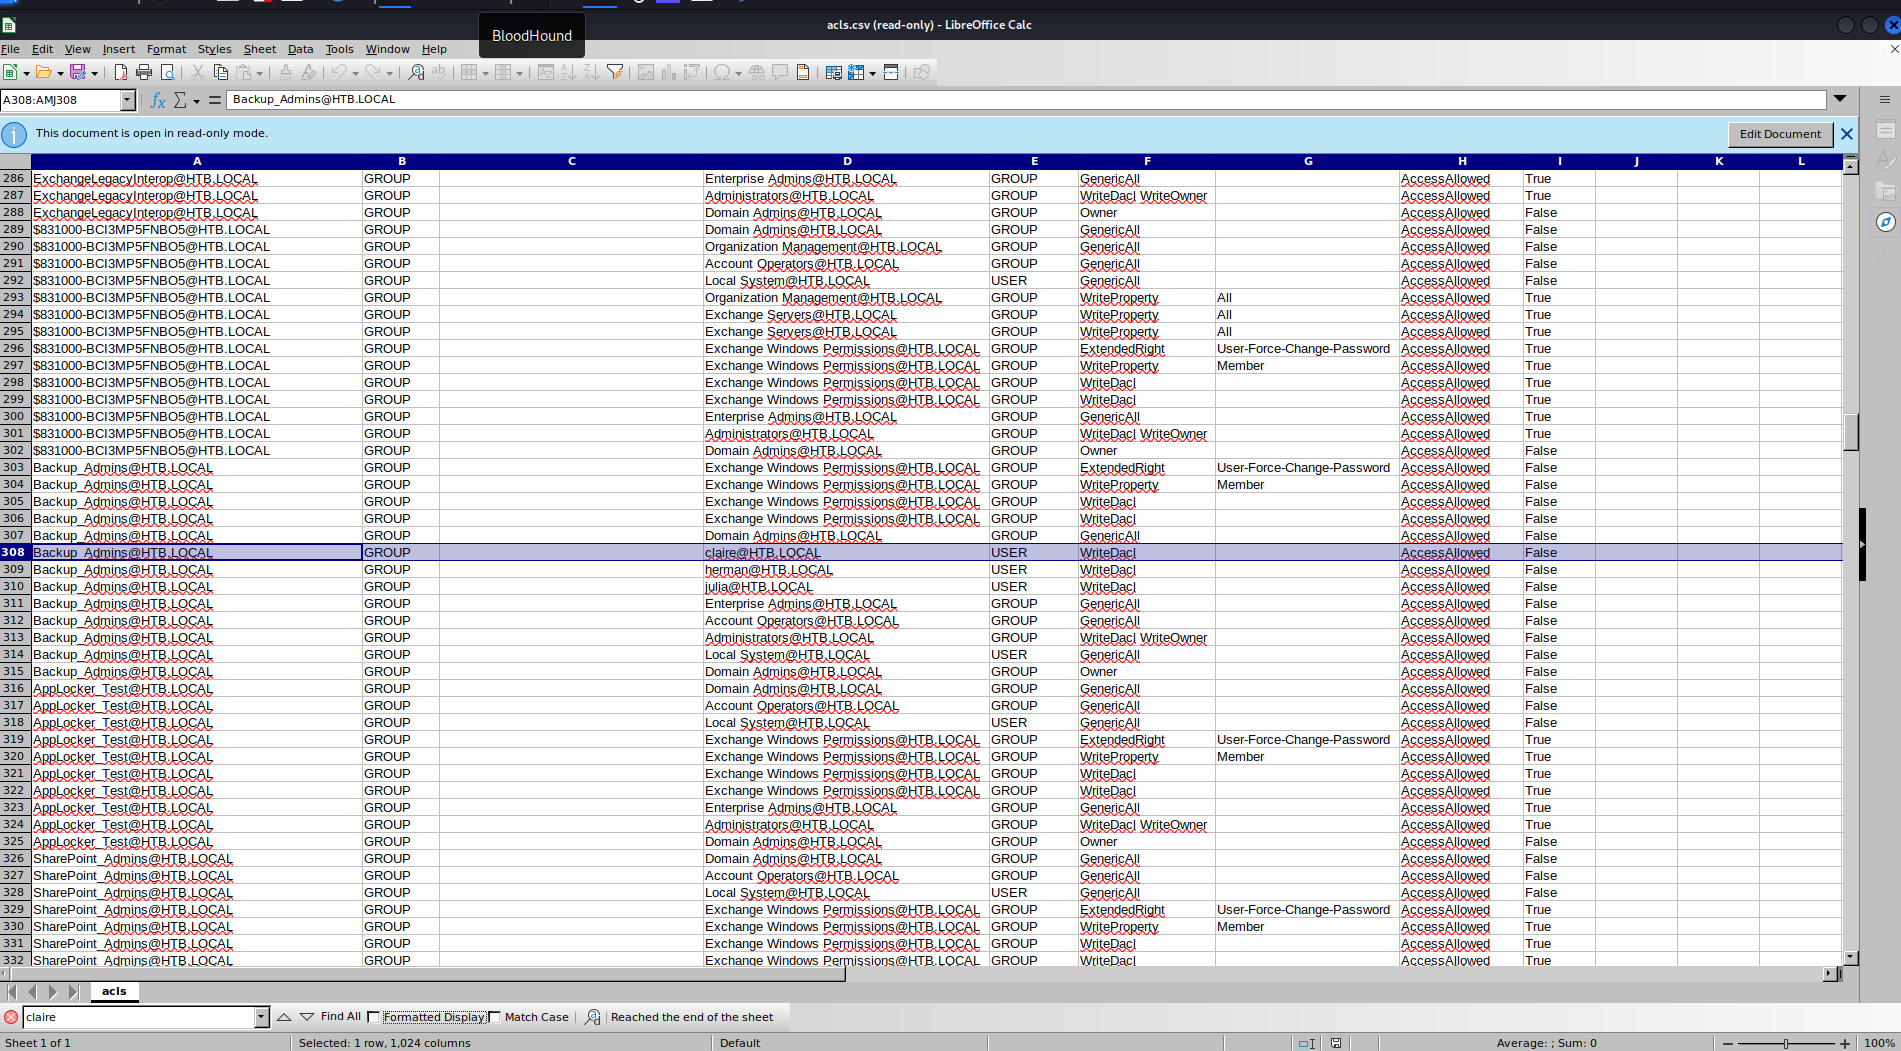Expand the Paste options dropdown arrow
Screen dimensions: 1901x1051
tap(260, 73)
